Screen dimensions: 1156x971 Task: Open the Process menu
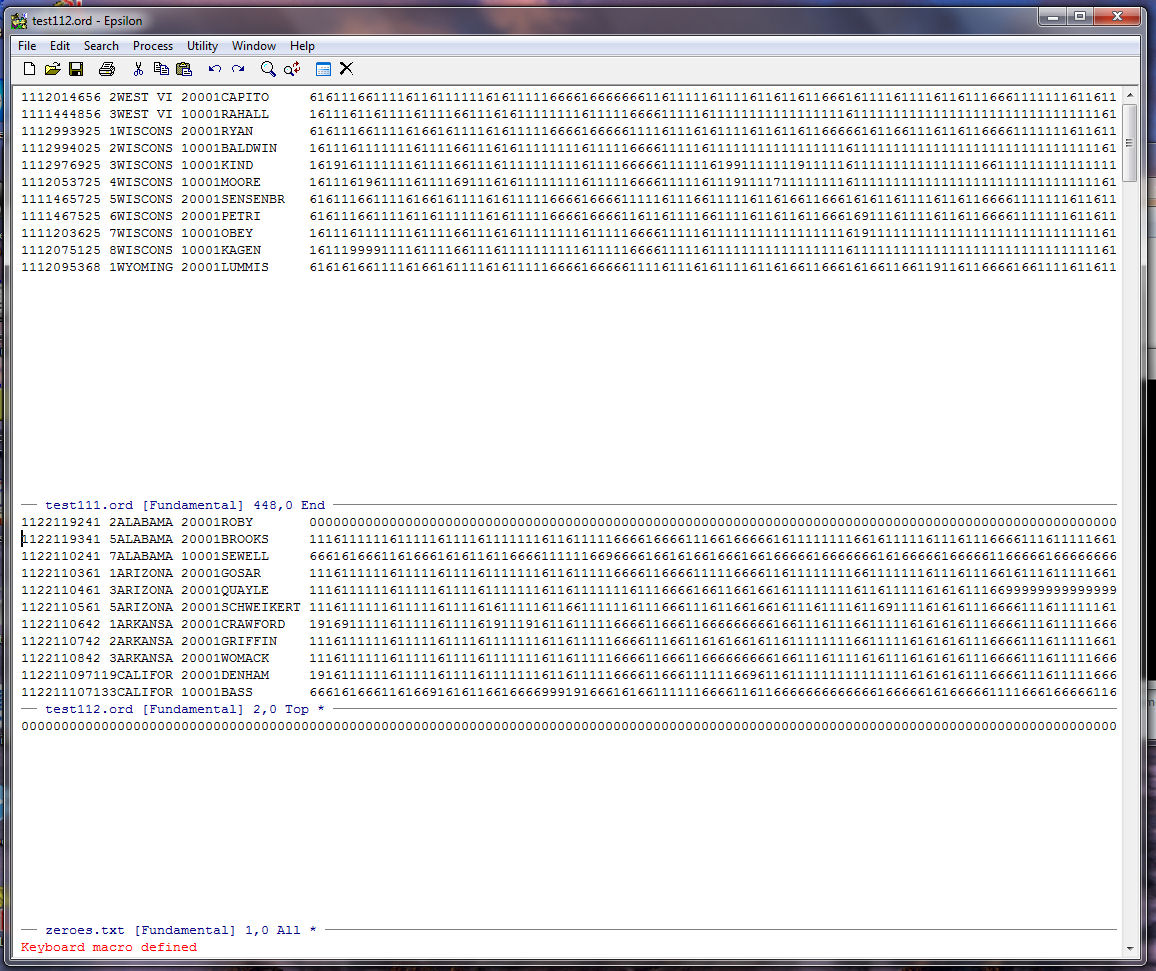click(x=153, y=46)
